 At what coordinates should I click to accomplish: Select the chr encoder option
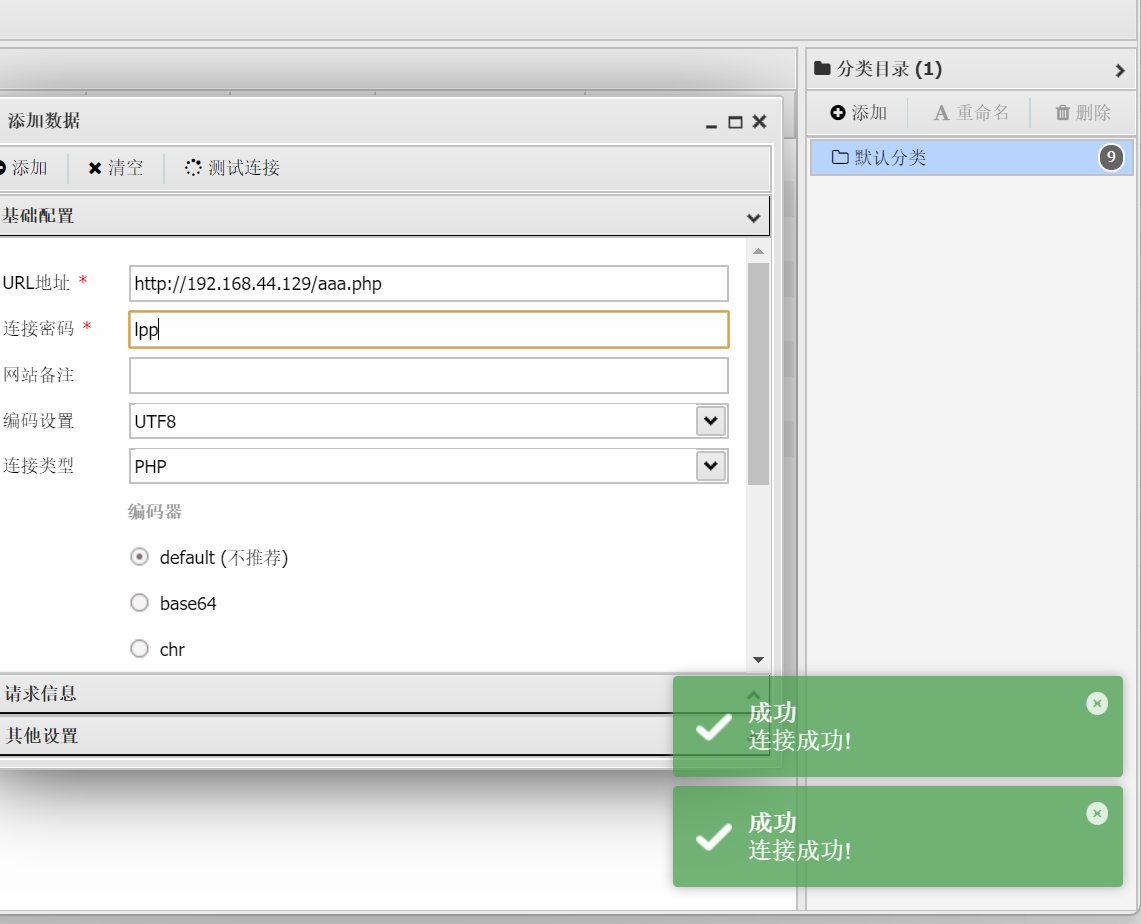point(140,649)
